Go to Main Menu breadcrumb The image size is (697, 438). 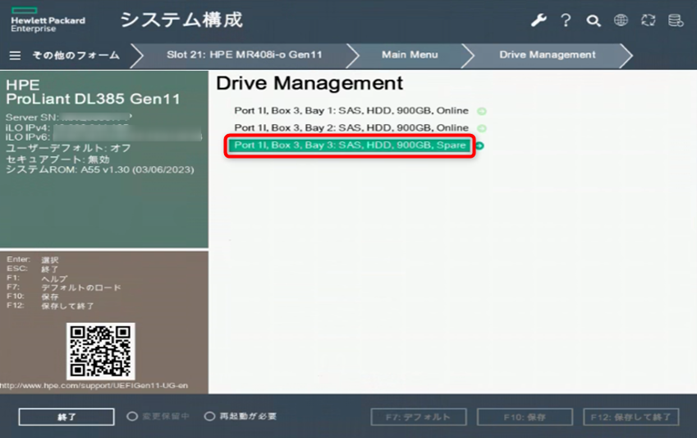(x=408, y=55)
